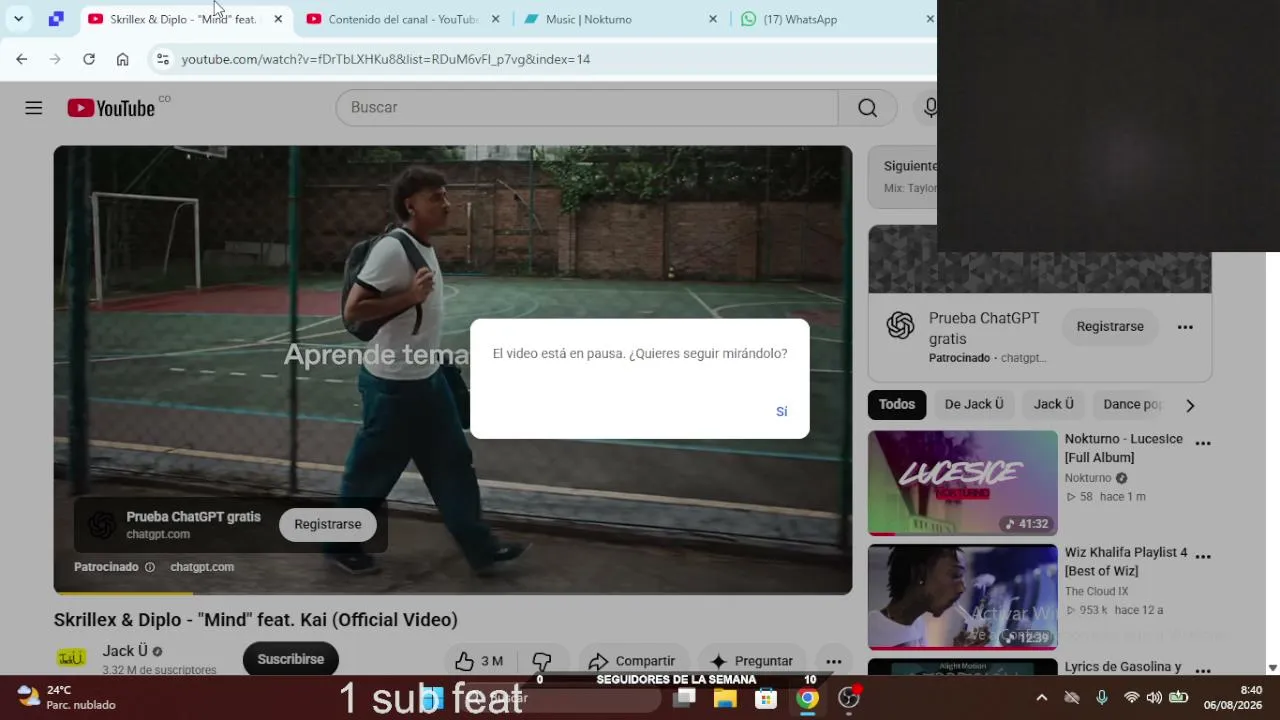Viewport: 1280px width, 720px height.
Task: Click the video title Skrillex & Diplo Mind
Action: coord(256,620)
